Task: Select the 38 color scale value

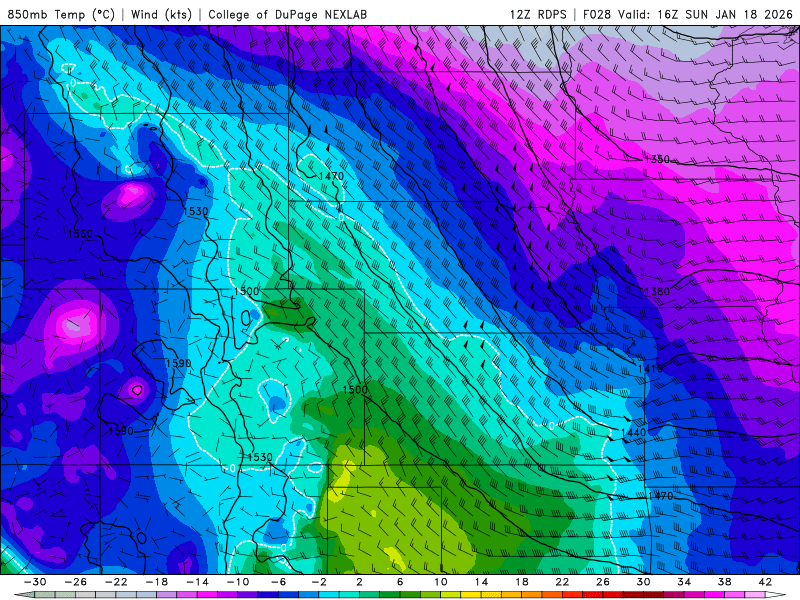Action: tap(724, 582)
